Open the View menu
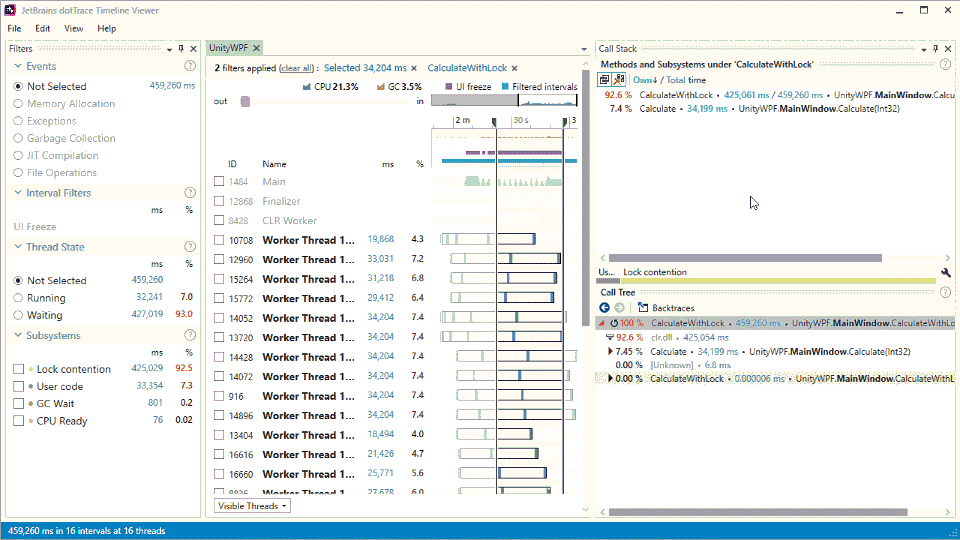 click(x=74, y=29)
